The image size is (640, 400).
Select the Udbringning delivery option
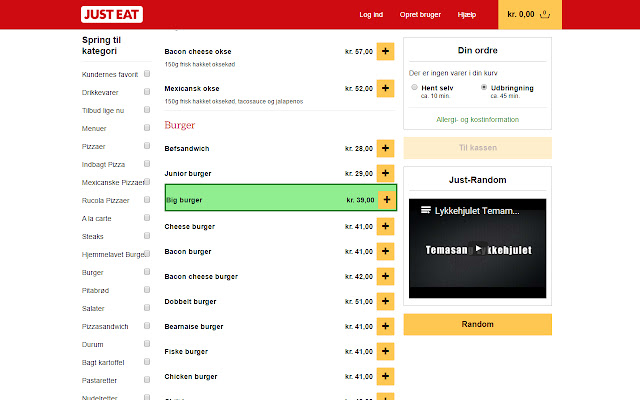click(484, 87)
